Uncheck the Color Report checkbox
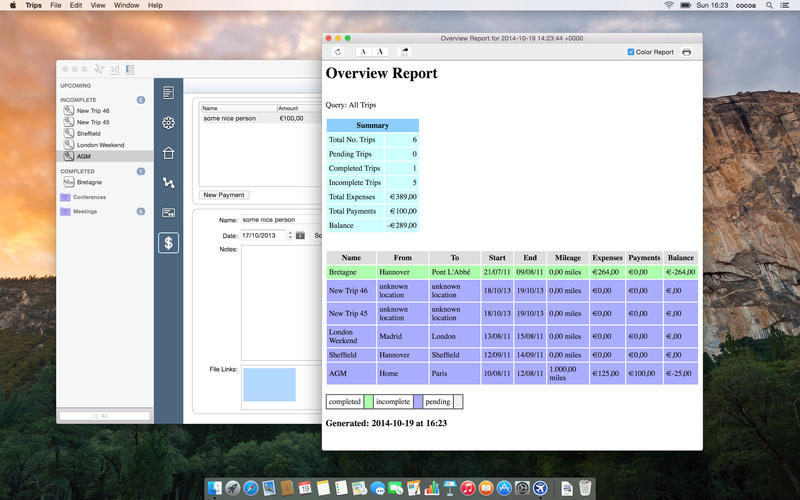The width and height of the screenshot is (800, 500). [630, 52]
